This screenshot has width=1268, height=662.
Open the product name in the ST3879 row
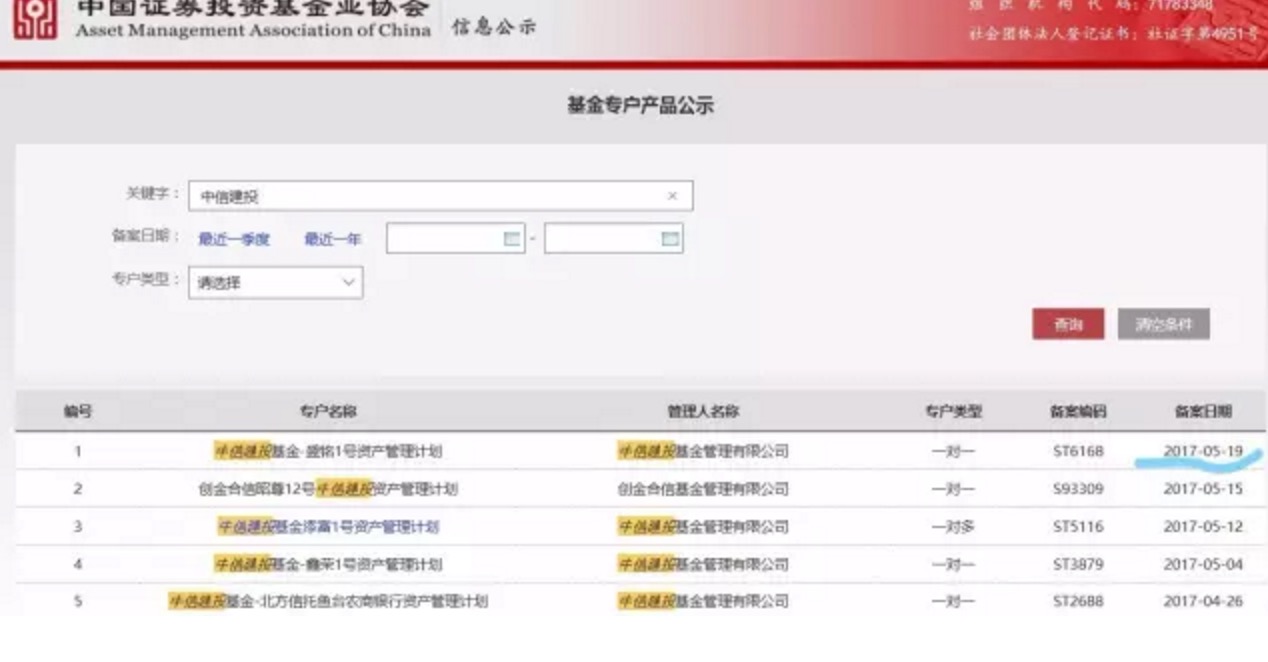tap(328, 564)
